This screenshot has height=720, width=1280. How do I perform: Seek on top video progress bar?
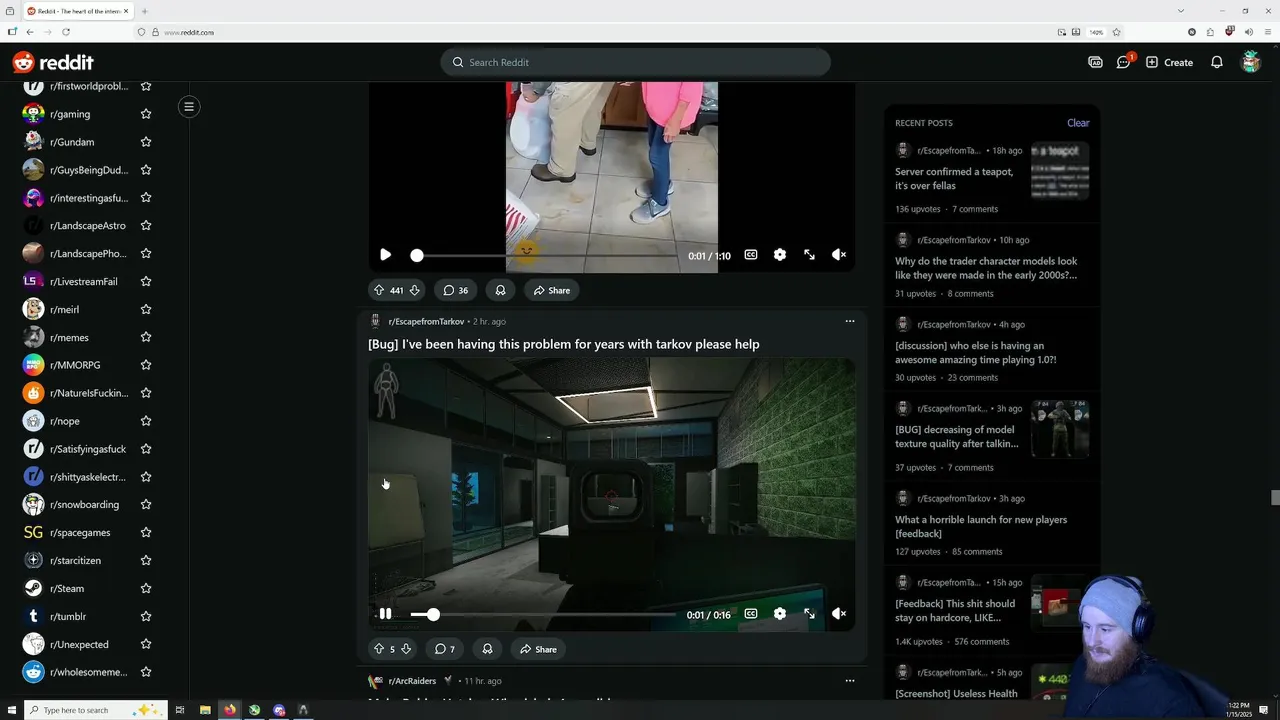click(545, 255)
